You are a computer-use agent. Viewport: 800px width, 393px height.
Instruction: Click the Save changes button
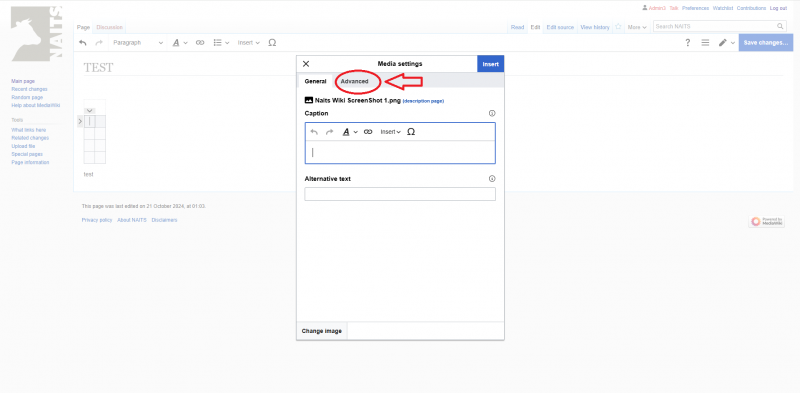(766, 43)
